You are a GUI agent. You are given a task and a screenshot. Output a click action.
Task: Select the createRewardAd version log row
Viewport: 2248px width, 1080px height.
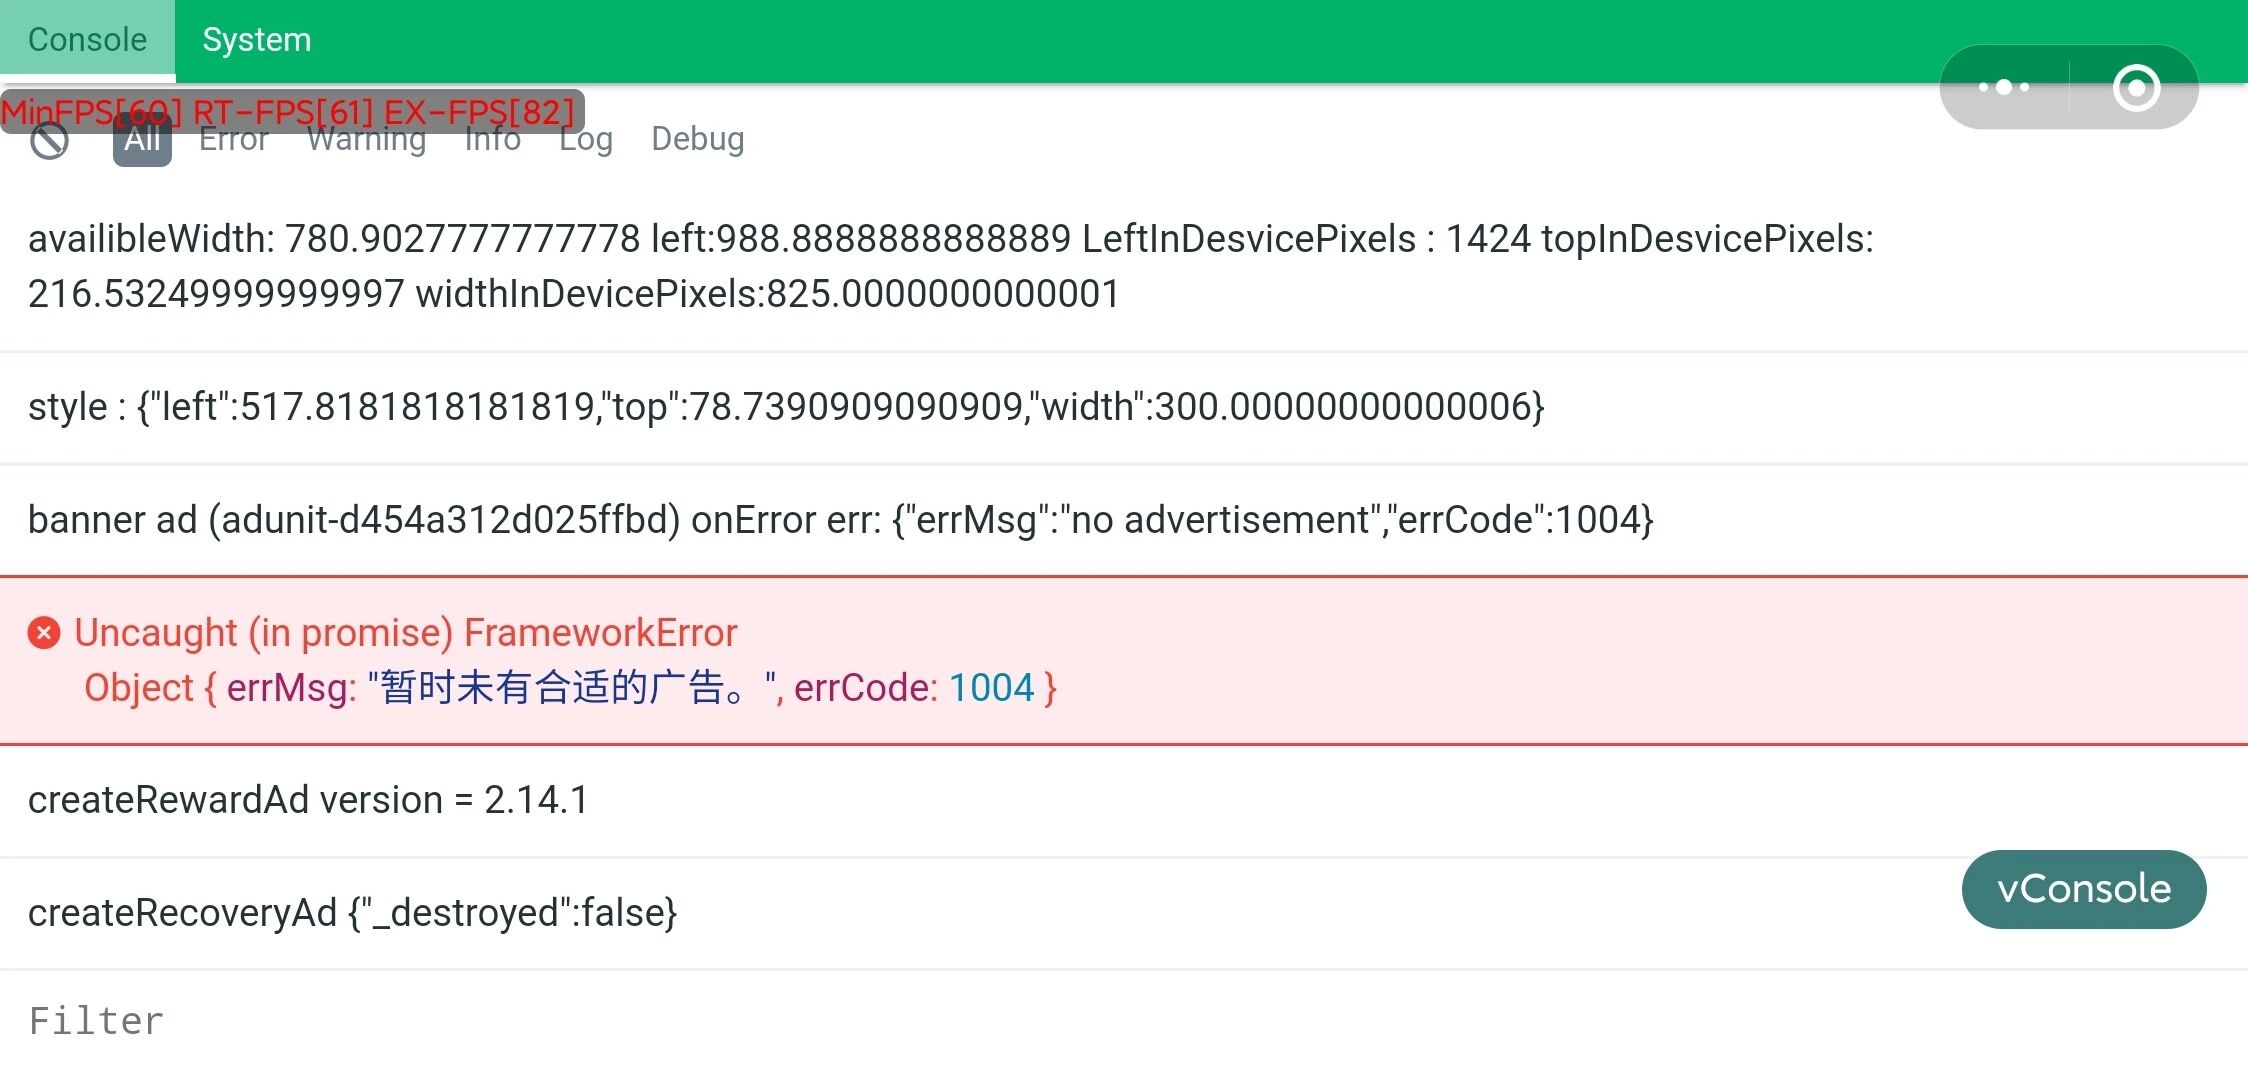click(x=308, y=800)
